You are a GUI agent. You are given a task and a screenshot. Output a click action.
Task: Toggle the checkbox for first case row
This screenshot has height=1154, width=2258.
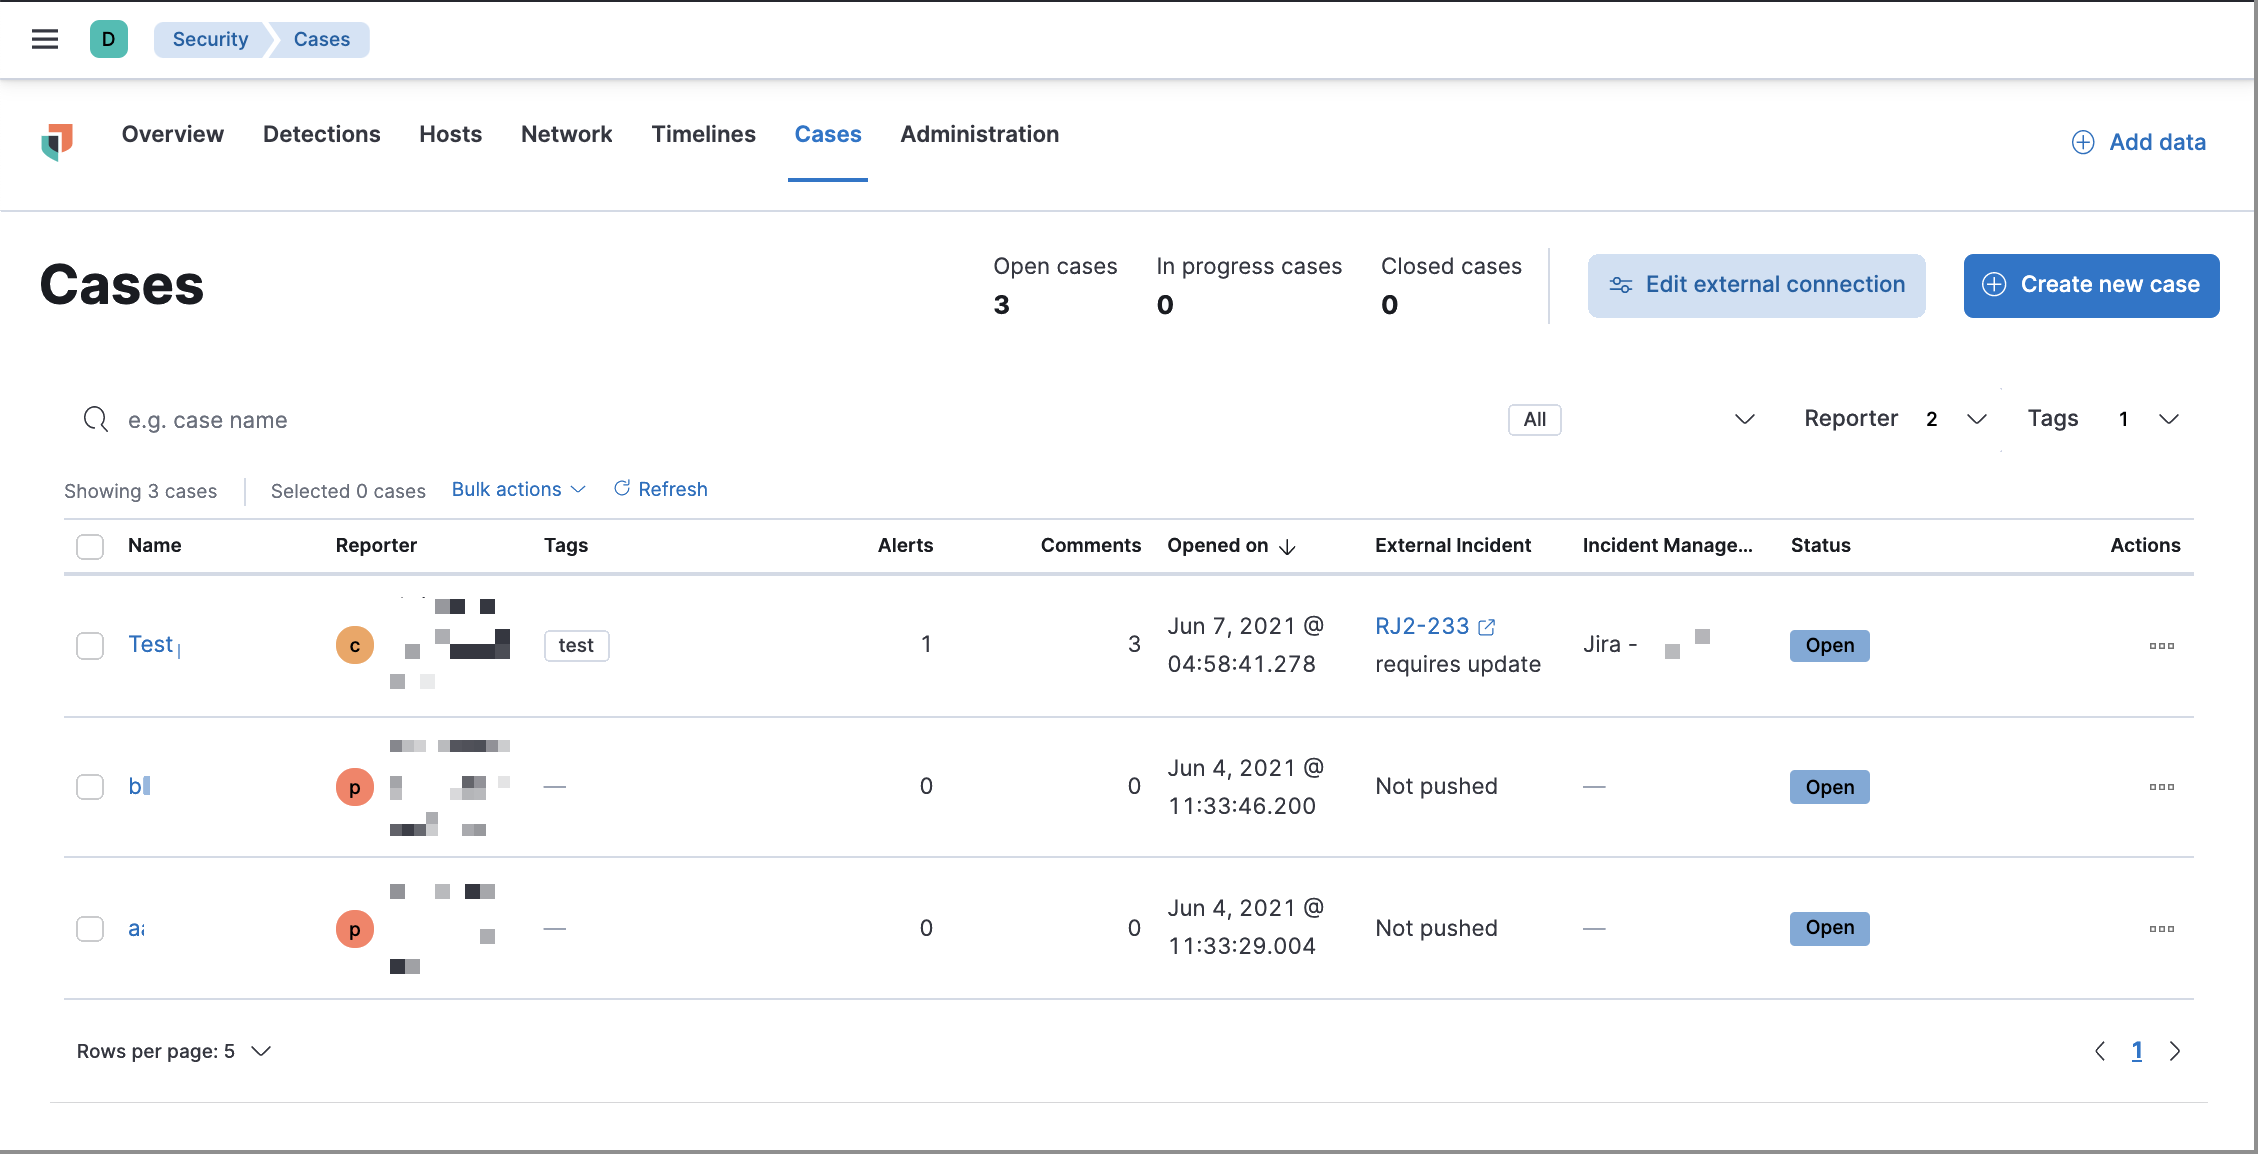pos(88,643)
